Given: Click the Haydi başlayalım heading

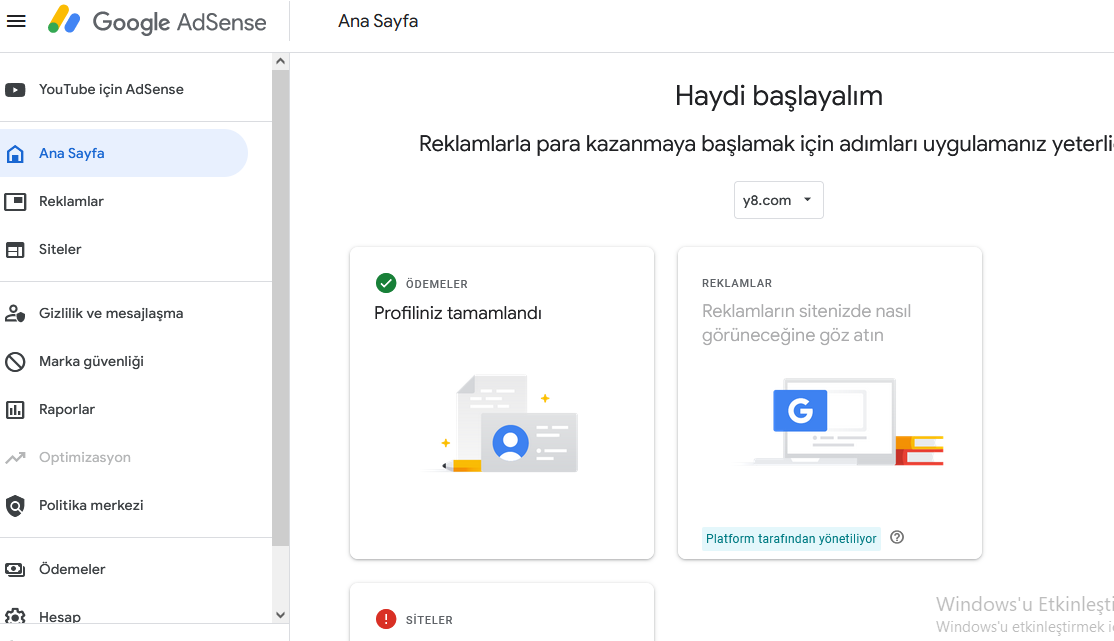Looking at the screenshot, I should (x=779, y=96).
